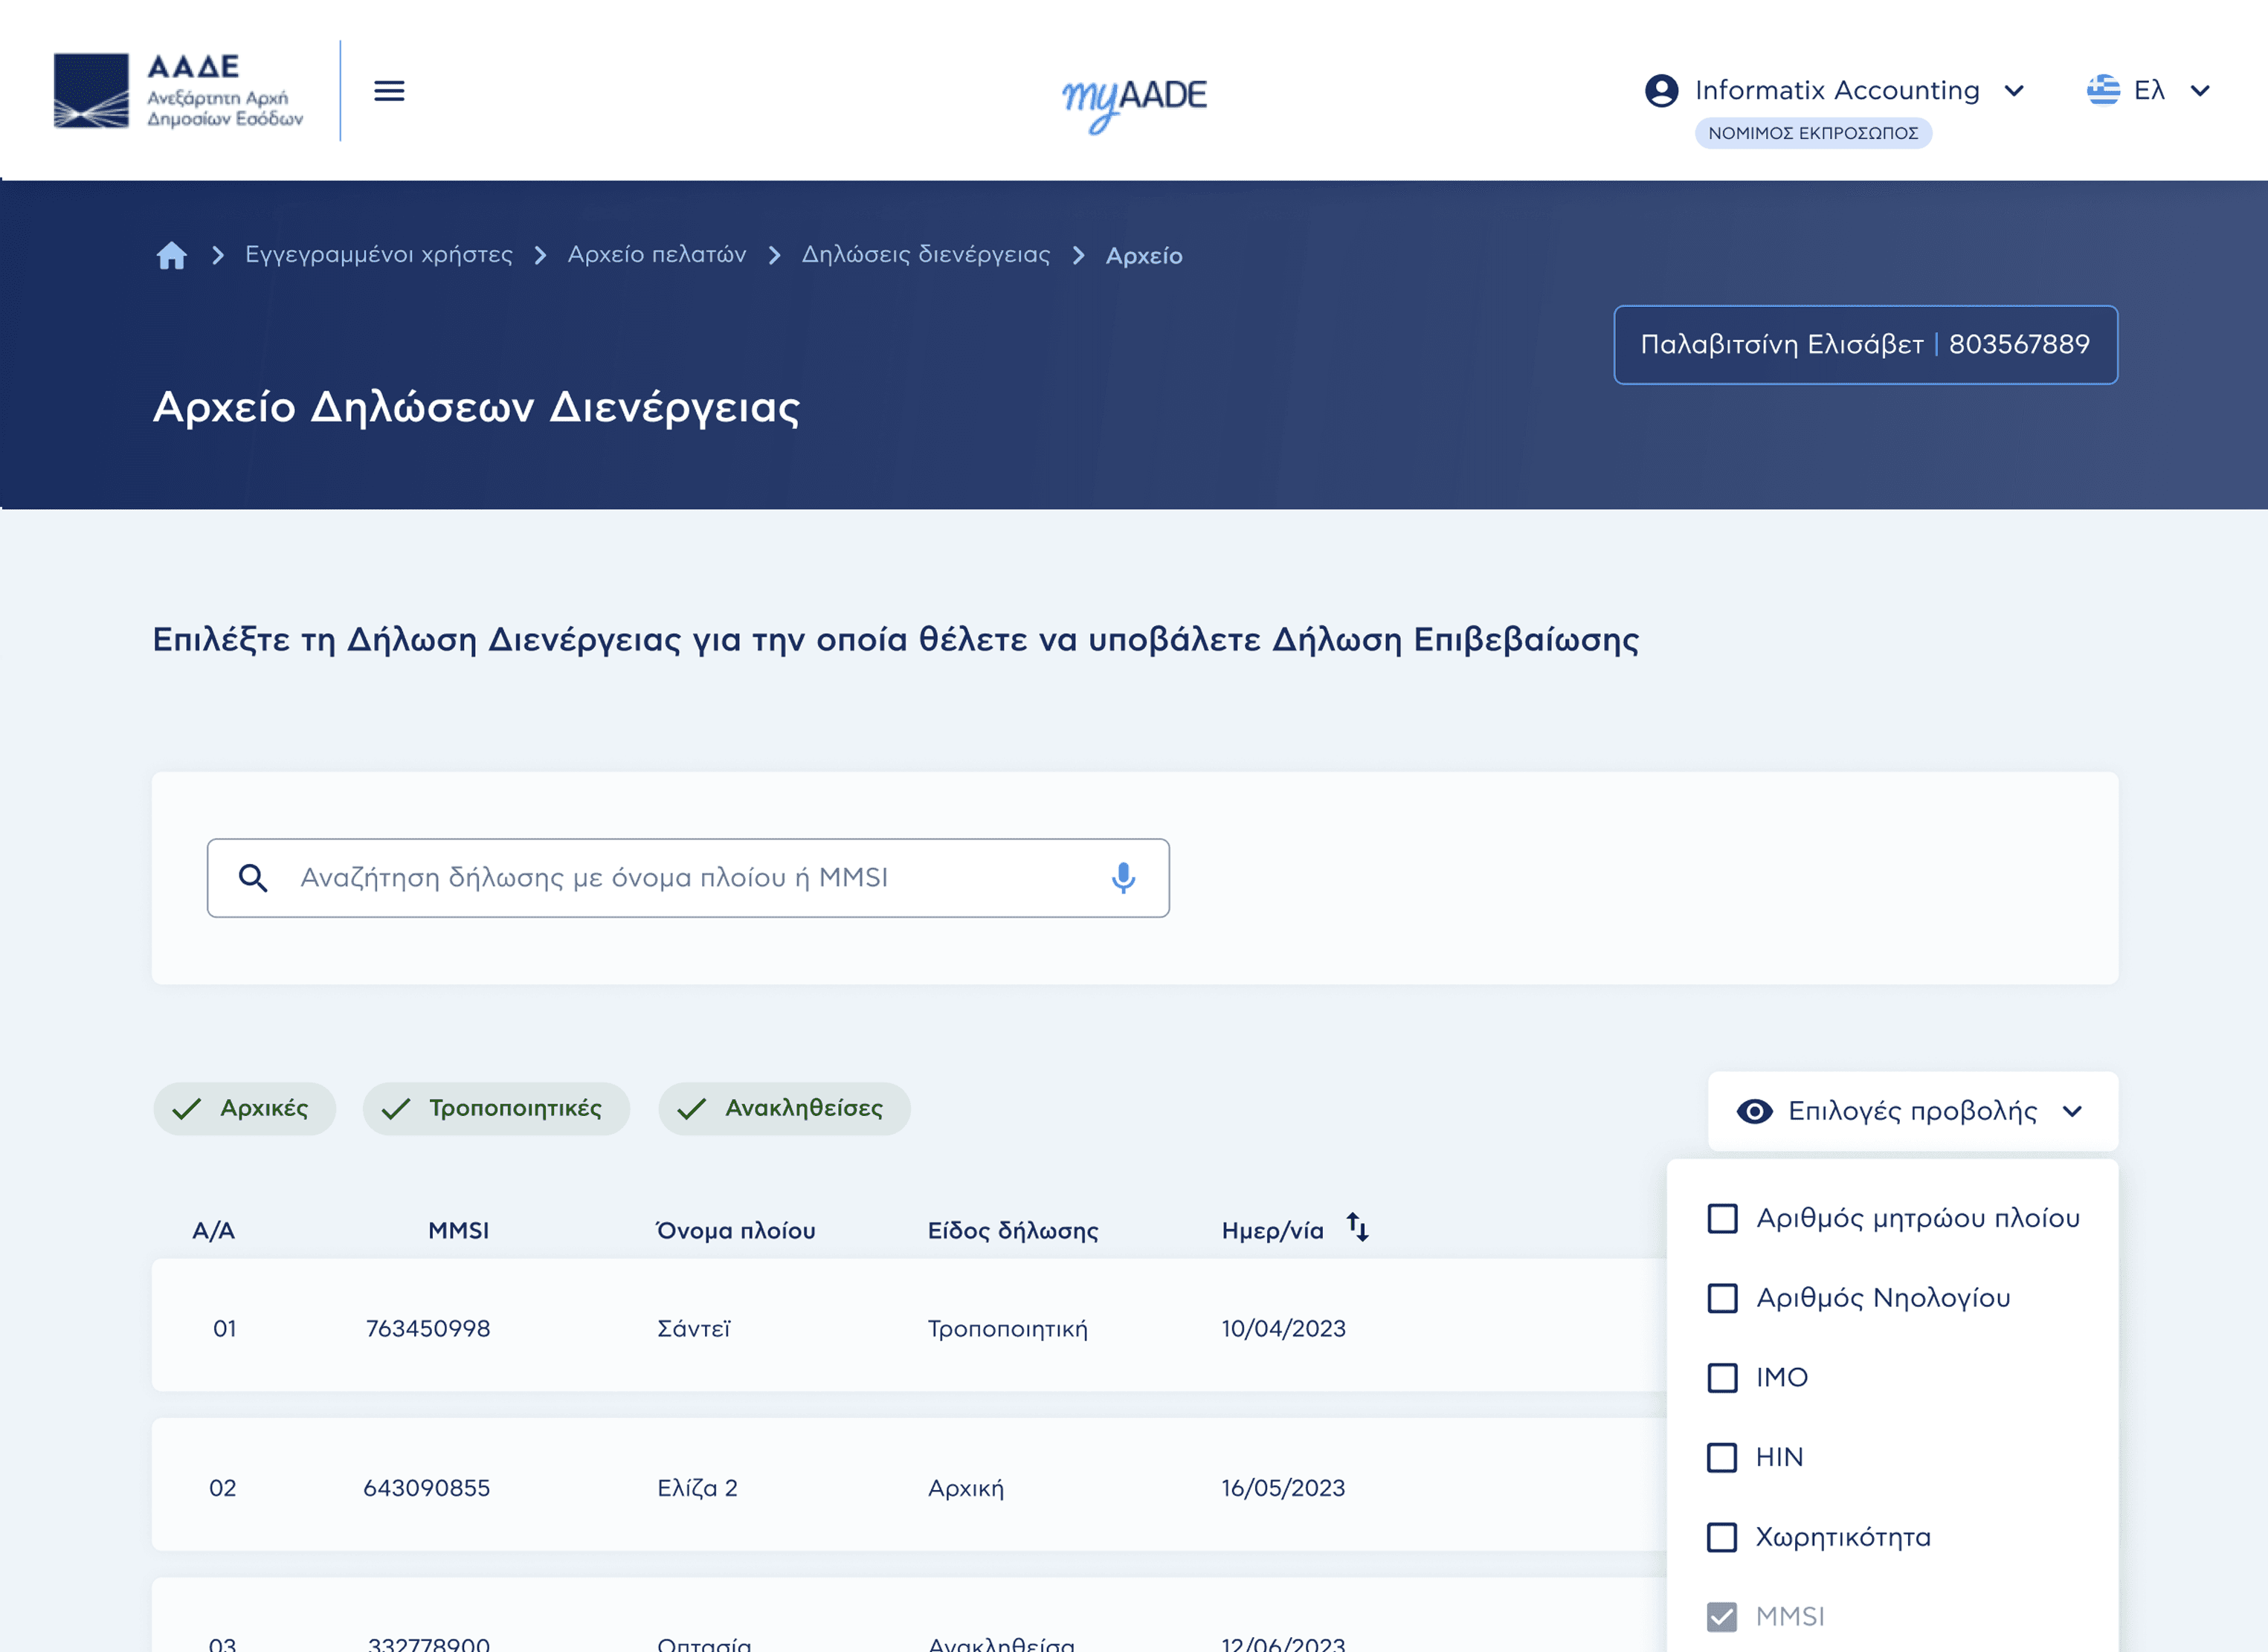This screenshot has width=2268, height=1652.
Task: Go to Αρχείο πελατών breadcrumb link
Action: pos(656,255)
